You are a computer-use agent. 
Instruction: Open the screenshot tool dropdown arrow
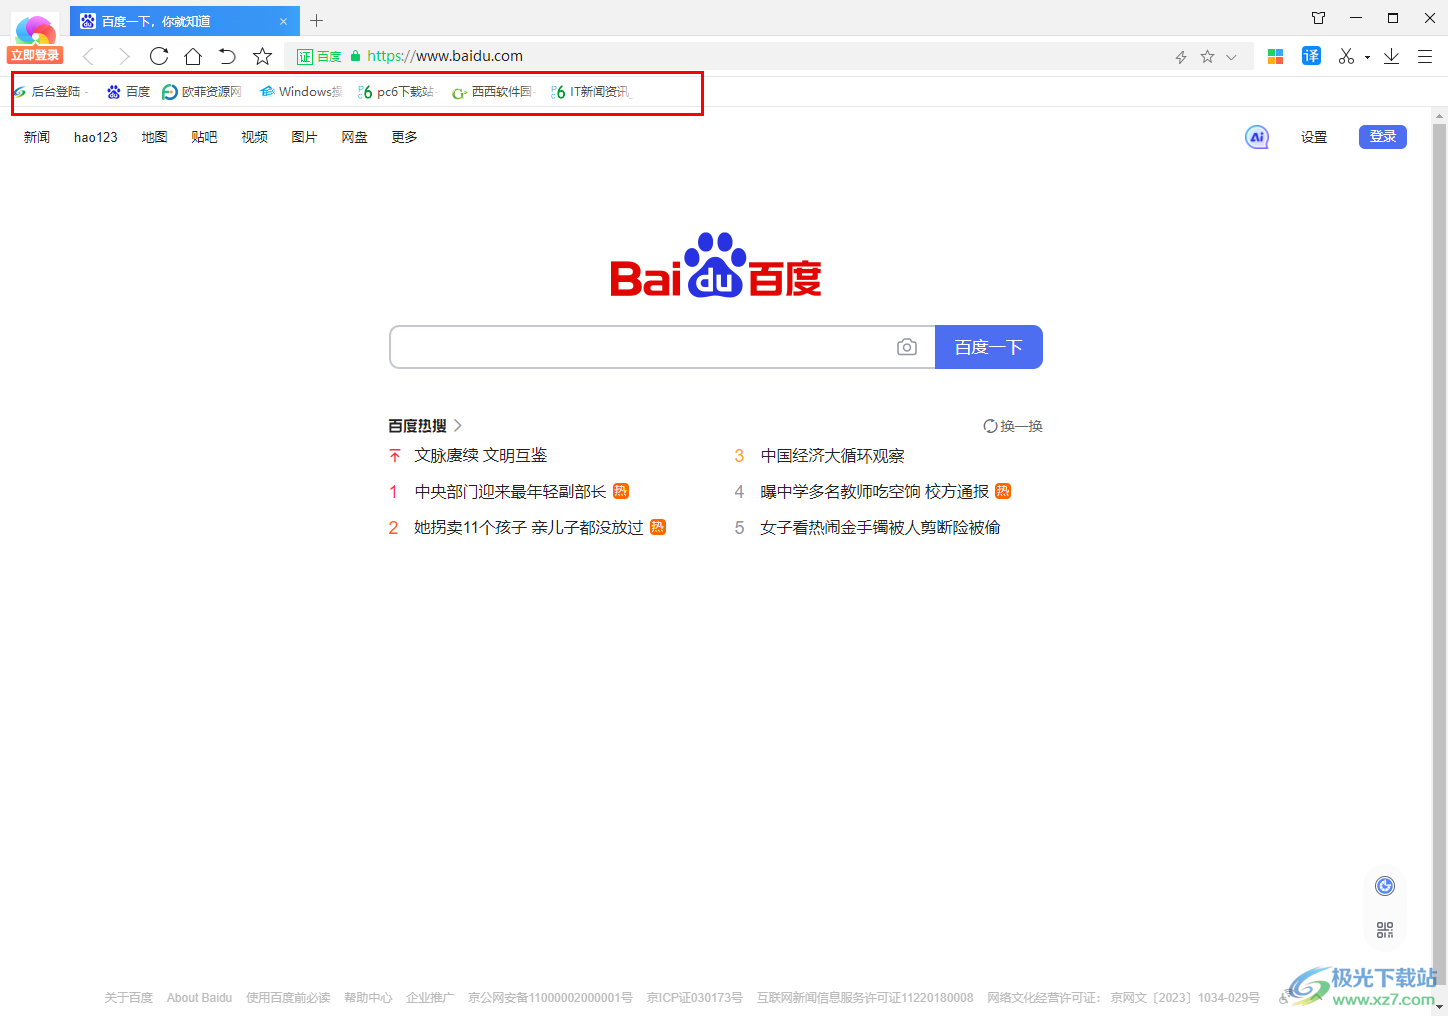click(x=1367, y=58)
